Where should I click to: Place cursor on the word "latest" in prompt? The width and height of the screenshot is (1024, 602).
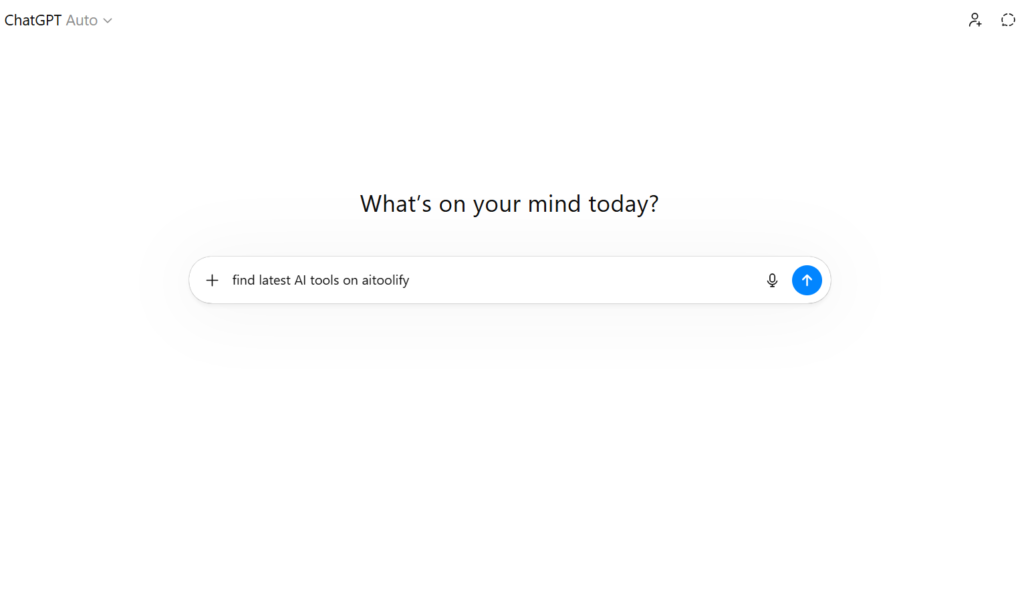[x=275, y=280]
